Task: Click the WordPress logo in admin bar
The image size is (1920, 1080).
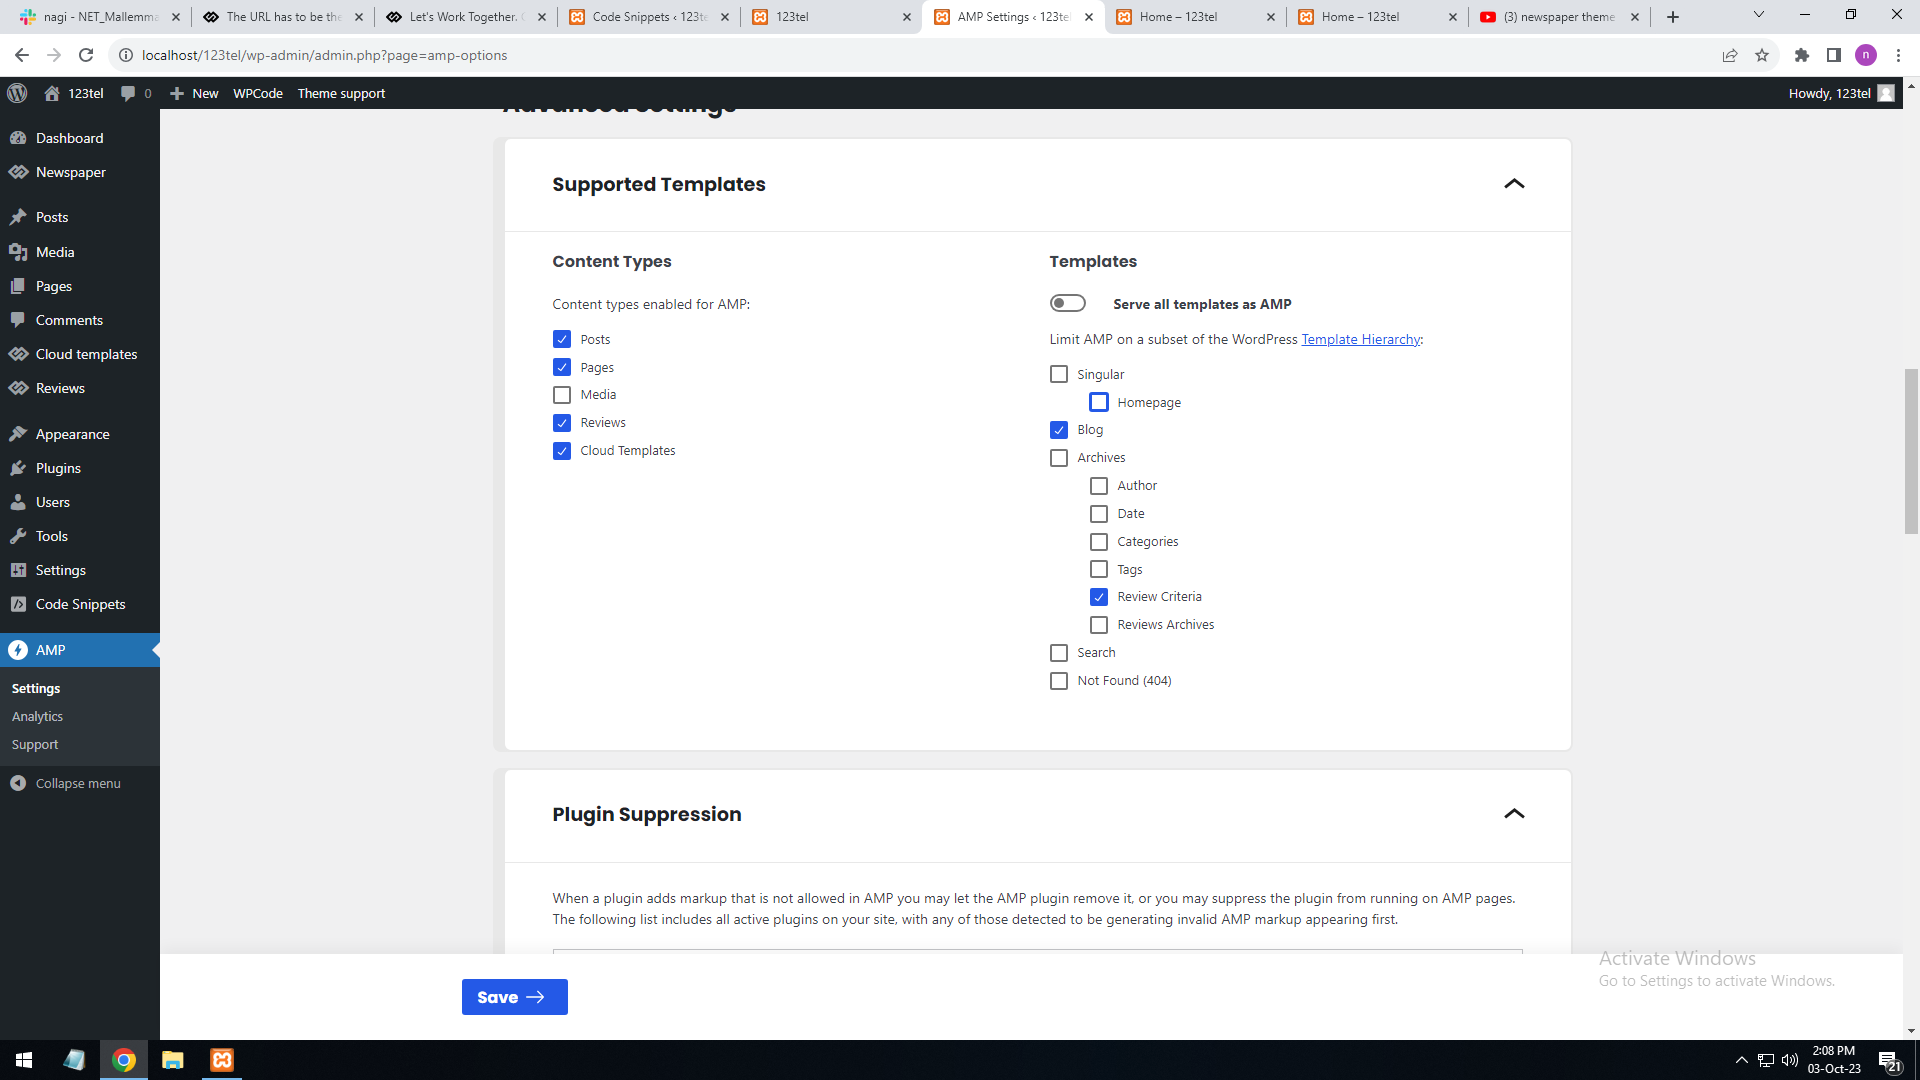Action: coord(17,93)
